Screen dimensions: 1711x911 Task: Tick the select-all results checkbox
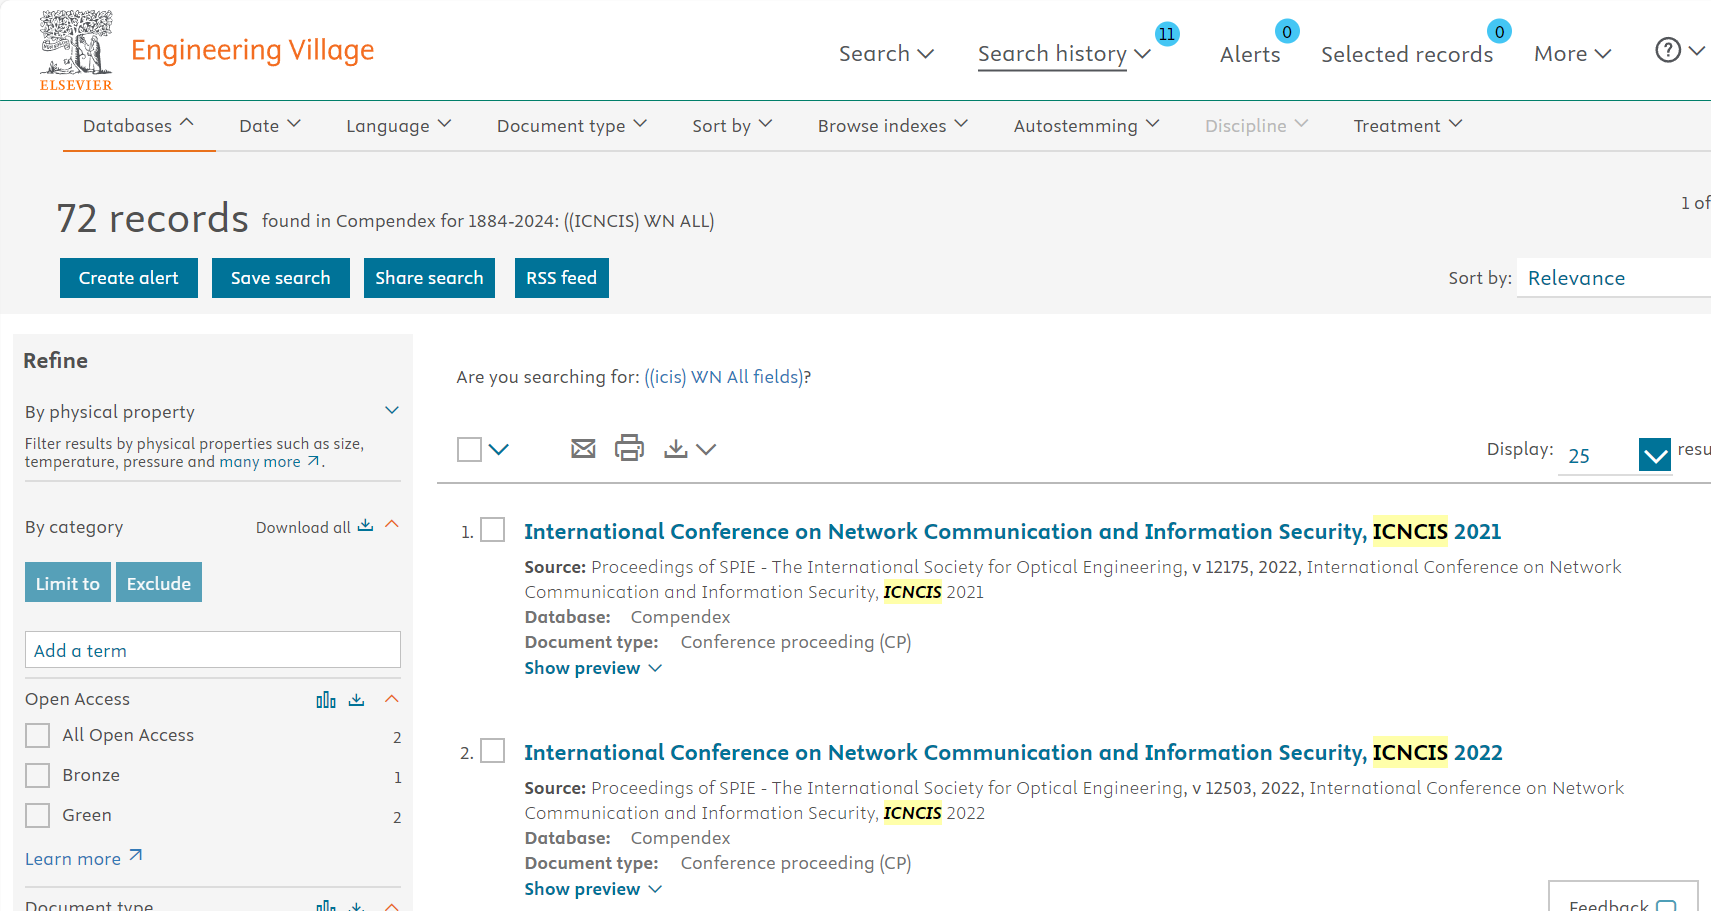click(x=469, y=449)
